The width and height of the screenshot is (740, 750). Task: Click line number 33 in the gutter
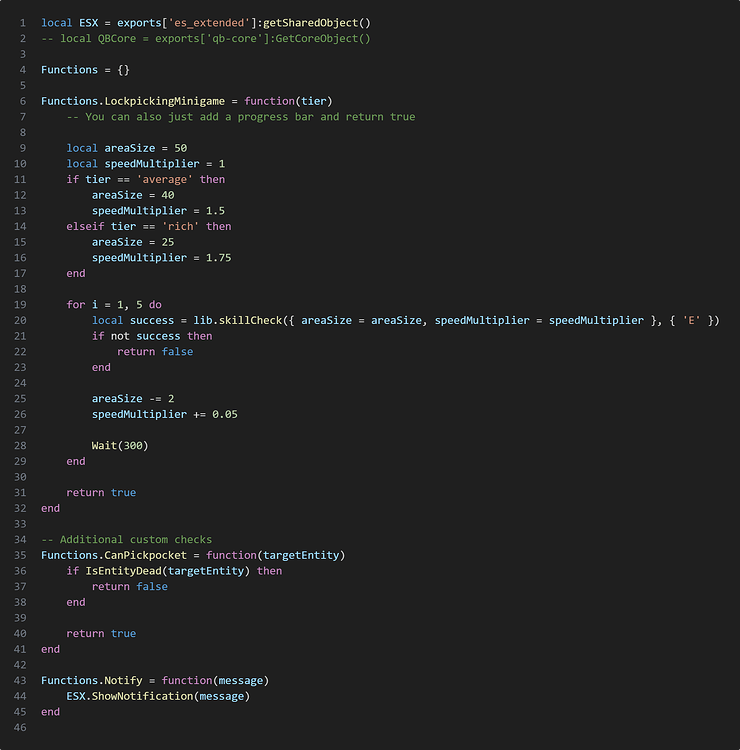click(x=20, y=524)
